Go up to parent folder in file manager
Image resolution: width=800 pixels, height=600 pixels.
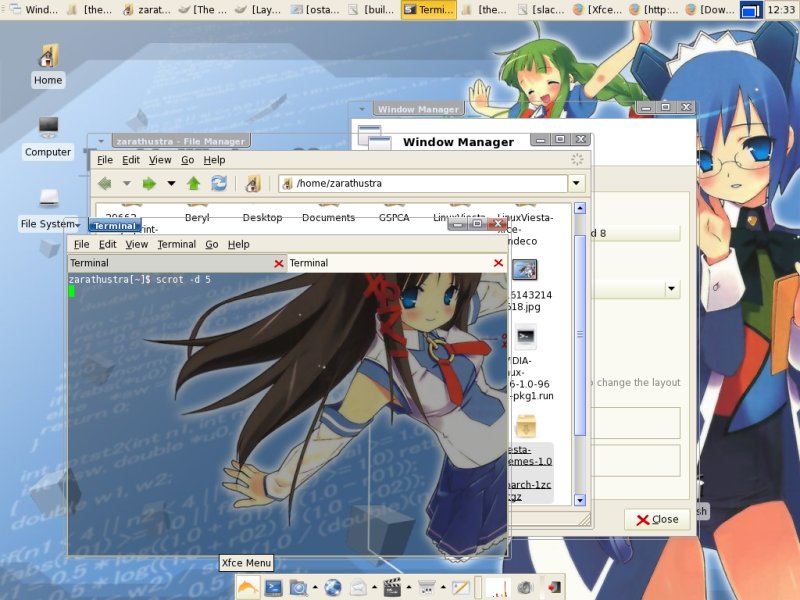click(x=193, y=184)
